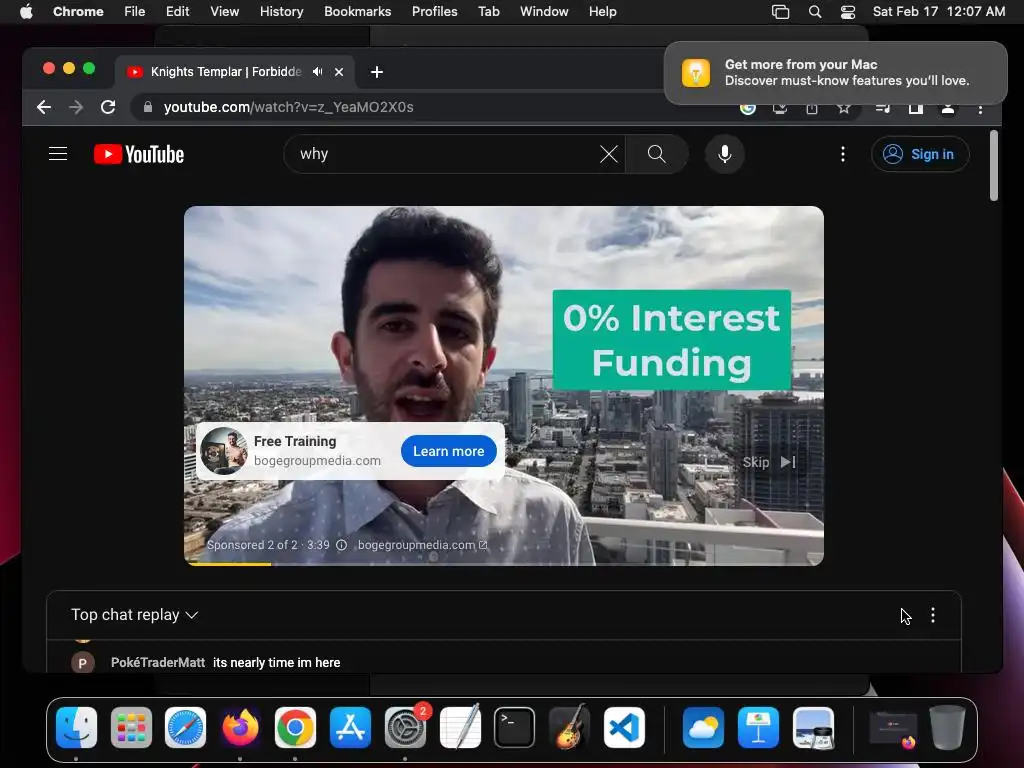Launch Safari from the Dock
Image resolution: width=1024 pixels, height=768 pixels.
point(185,727)
